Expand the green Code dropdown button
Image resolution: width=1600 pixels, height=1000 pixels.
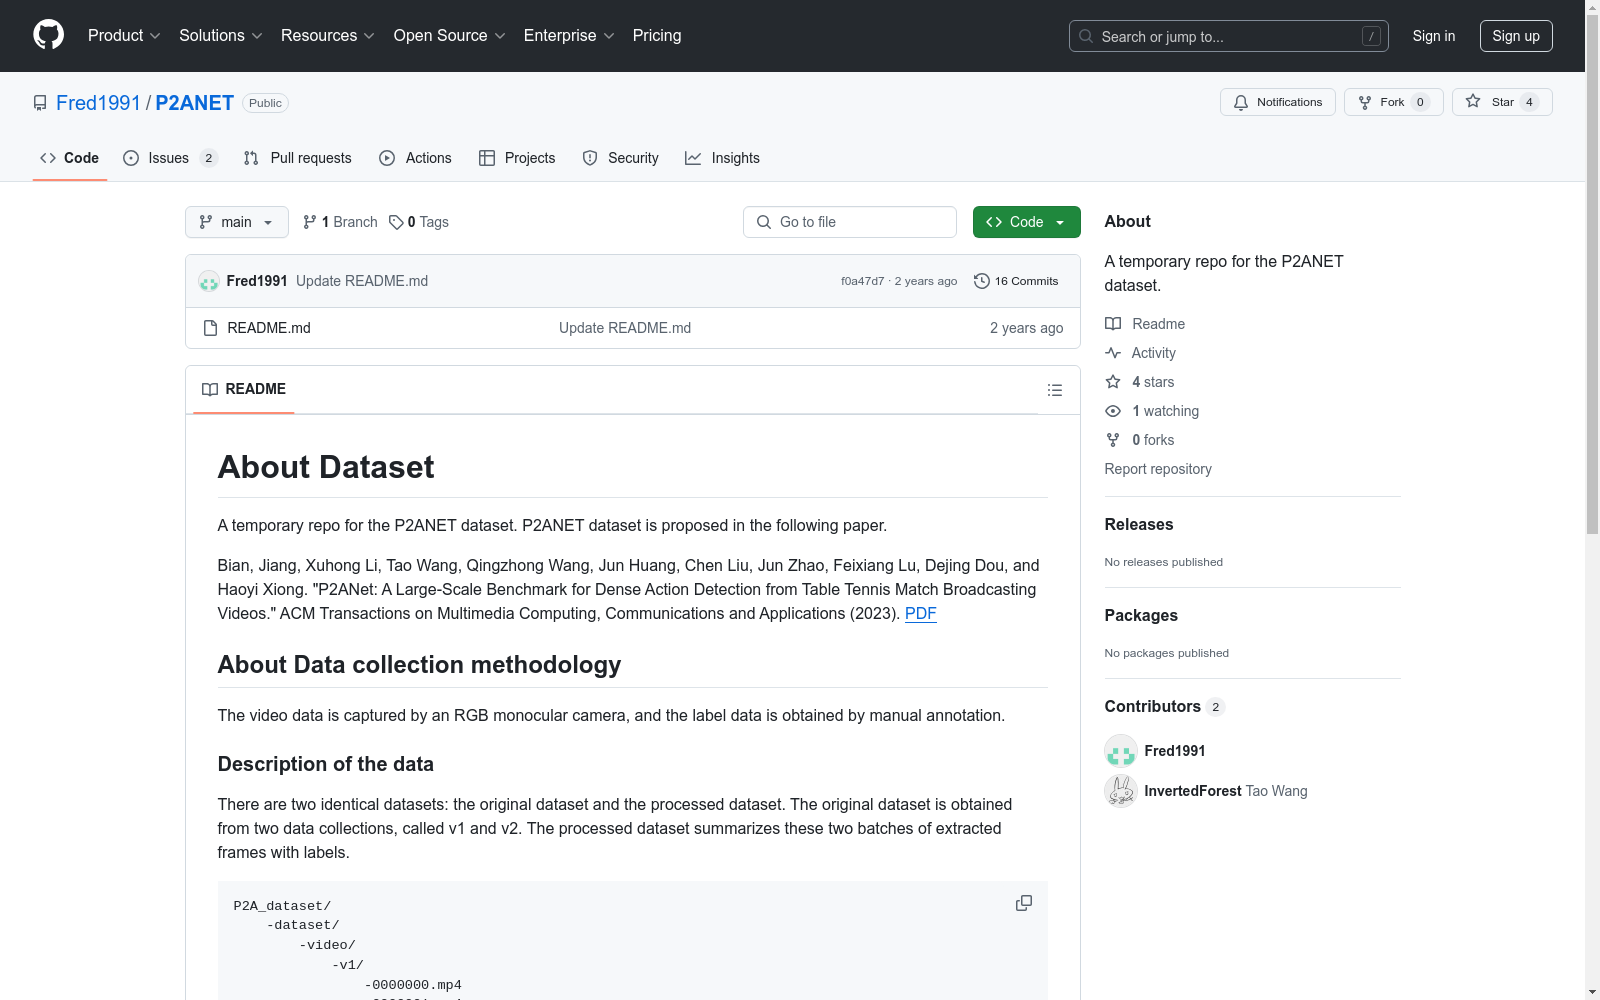(1027, 222)
